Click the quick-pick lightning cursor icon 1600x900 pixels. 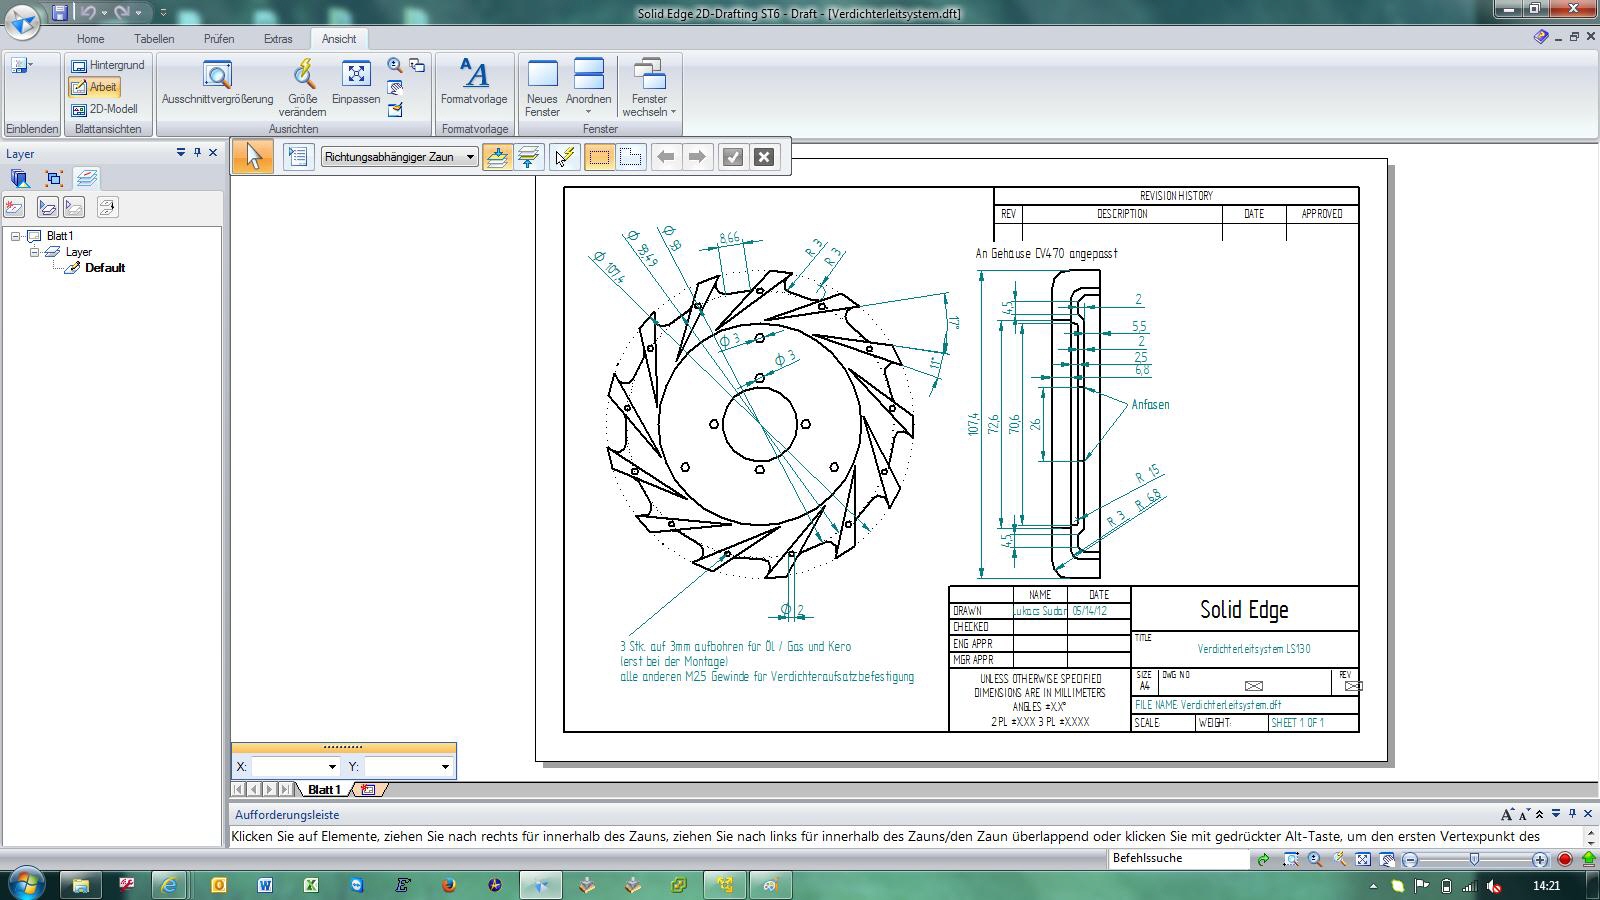(564, 156)
